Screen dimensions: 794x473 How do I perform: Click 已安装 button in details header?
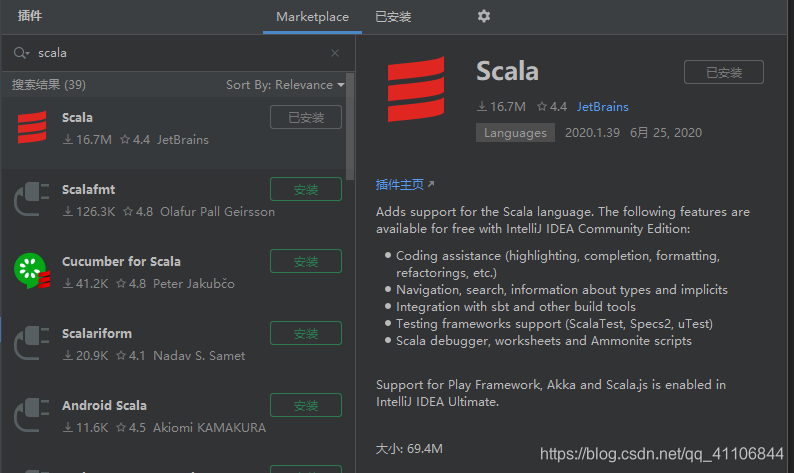724,72
